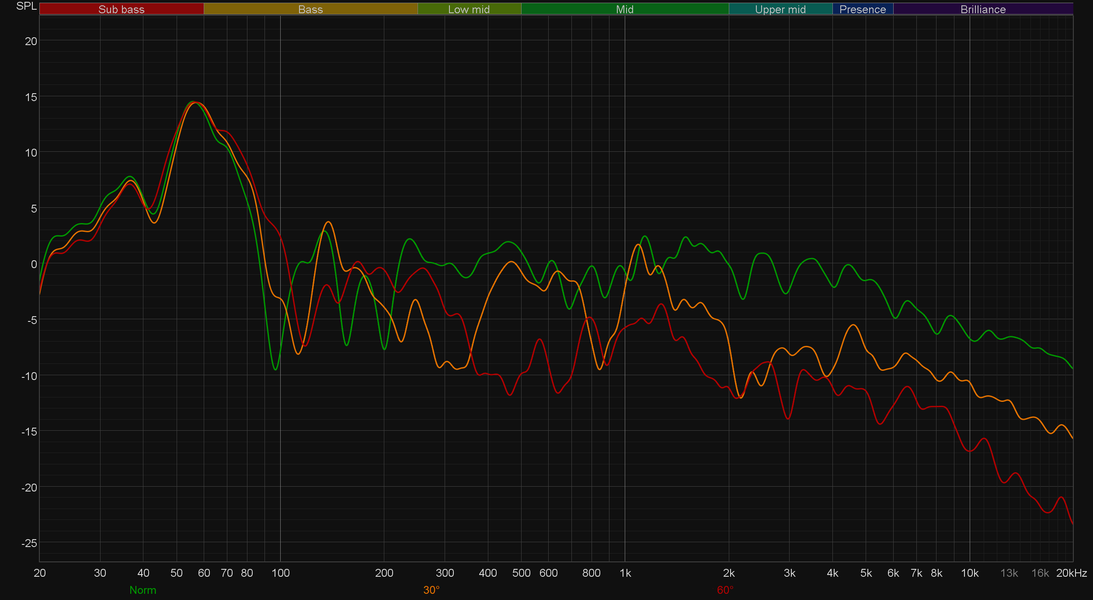This screenshot has width=1093, height=600.
Task: Click the 16k frequency axis label
Action: click(x=1040, y=574)
